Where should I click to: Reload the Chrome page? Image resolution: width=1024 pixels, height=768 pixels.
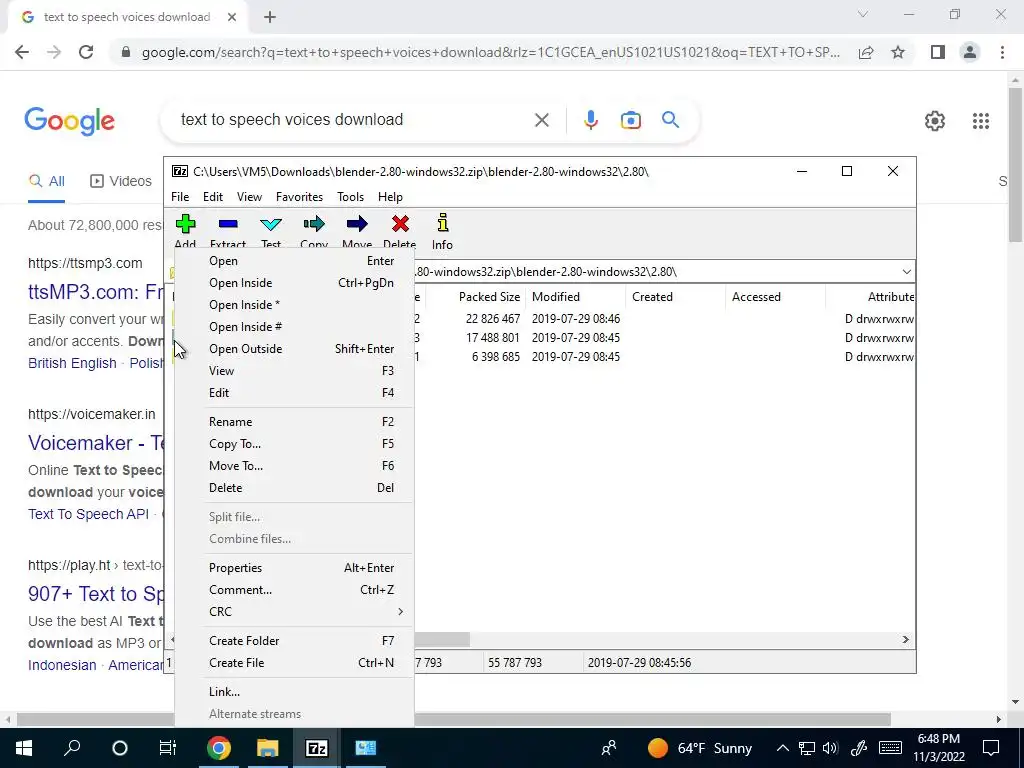pos(86,52)
